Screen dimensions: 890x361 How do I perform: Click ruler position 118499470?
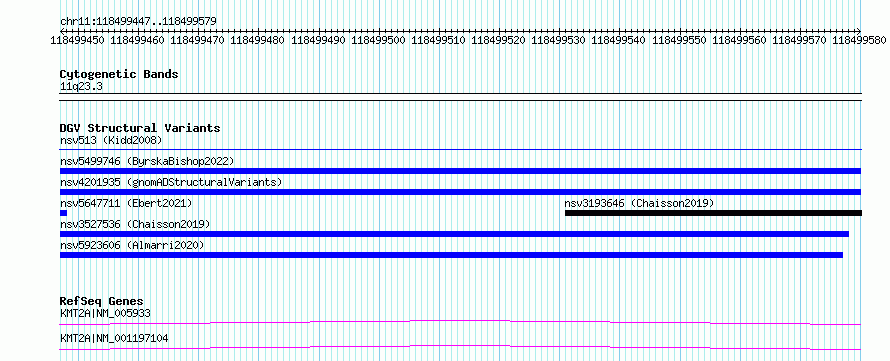tap(198, 40)
